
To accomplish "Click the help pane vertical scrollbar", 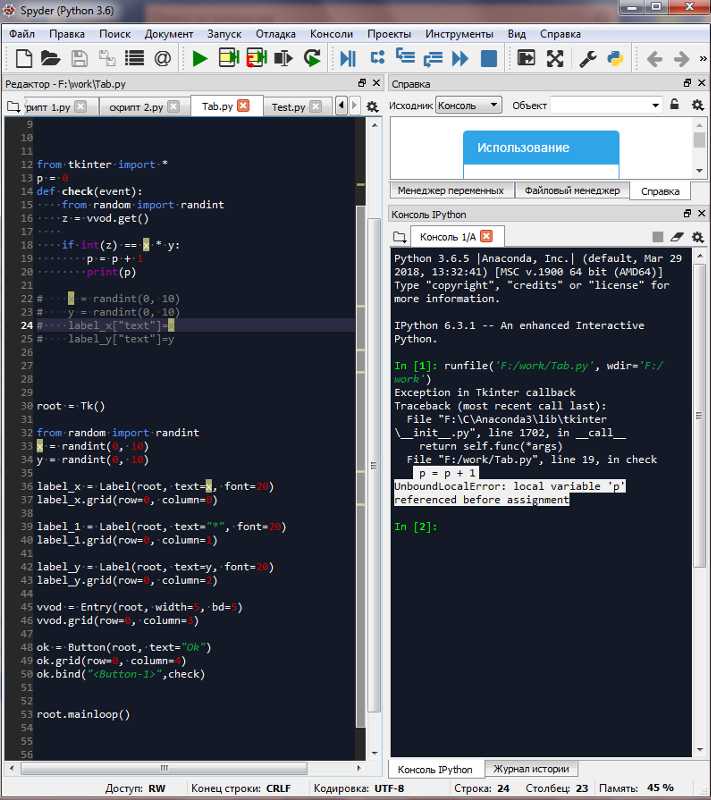I will pos(699,140).
